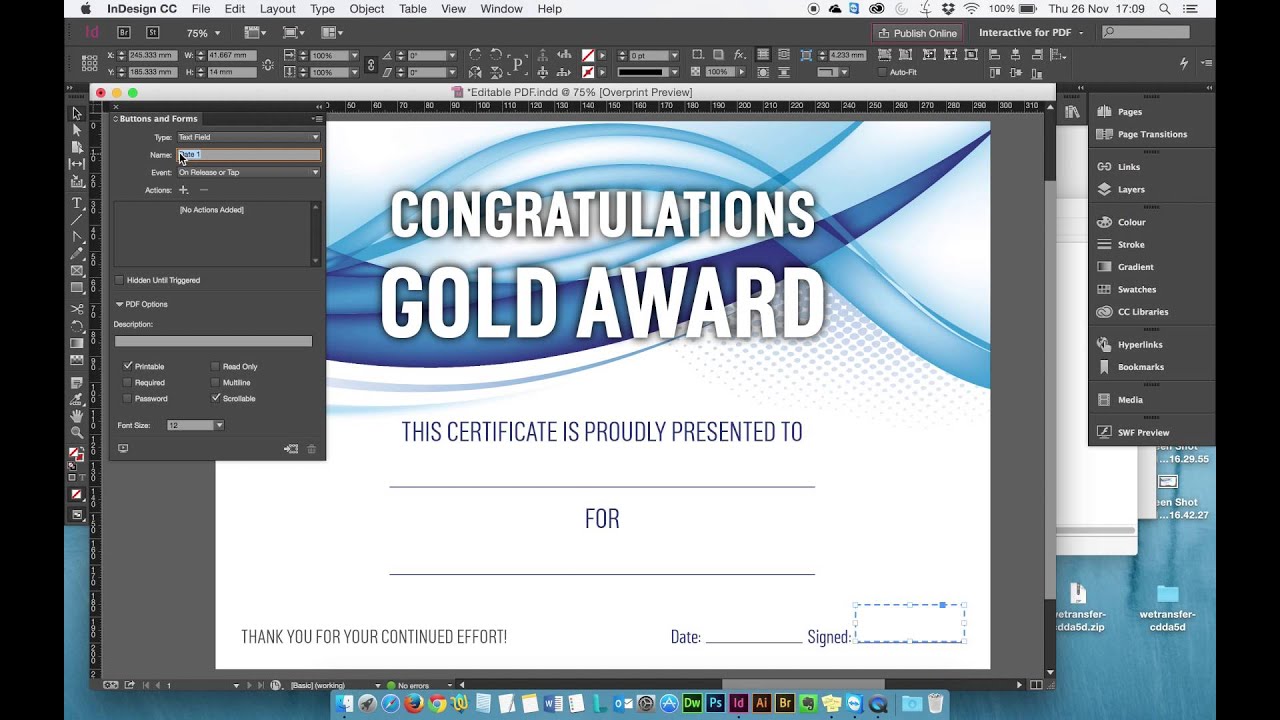Collapse the PDF Options section
Viewport: 1280px width, 720px height.
tap(119, 304)
